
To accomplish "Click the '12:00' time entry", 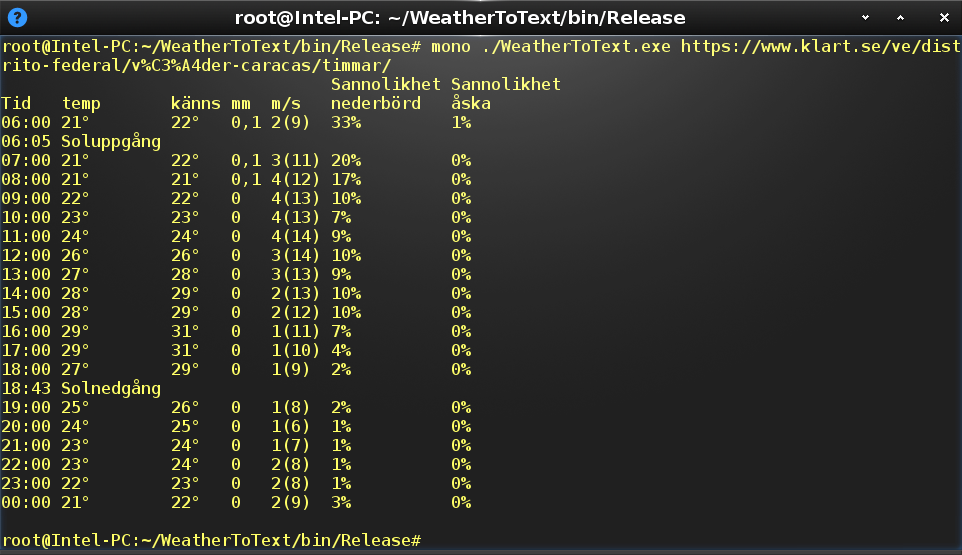I will click(x=26, y=256).
